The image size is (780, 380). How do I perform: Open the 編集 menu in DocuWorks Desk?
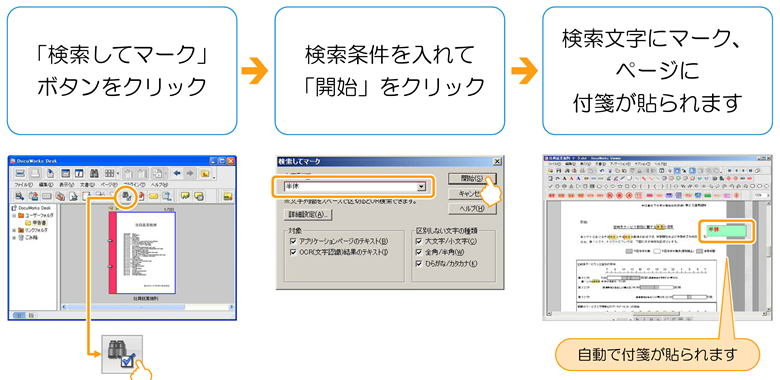point(46,185)
